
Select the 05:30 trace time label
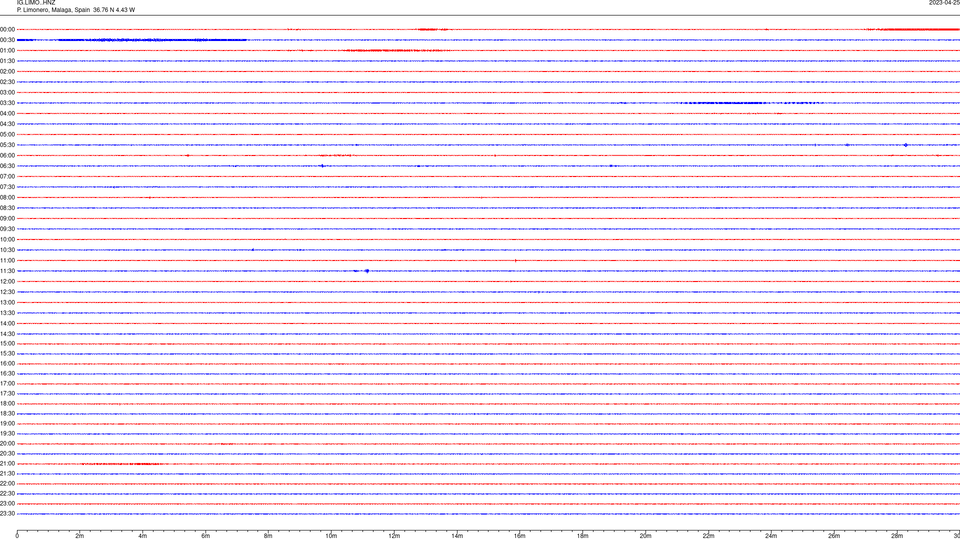coord(7,145)
